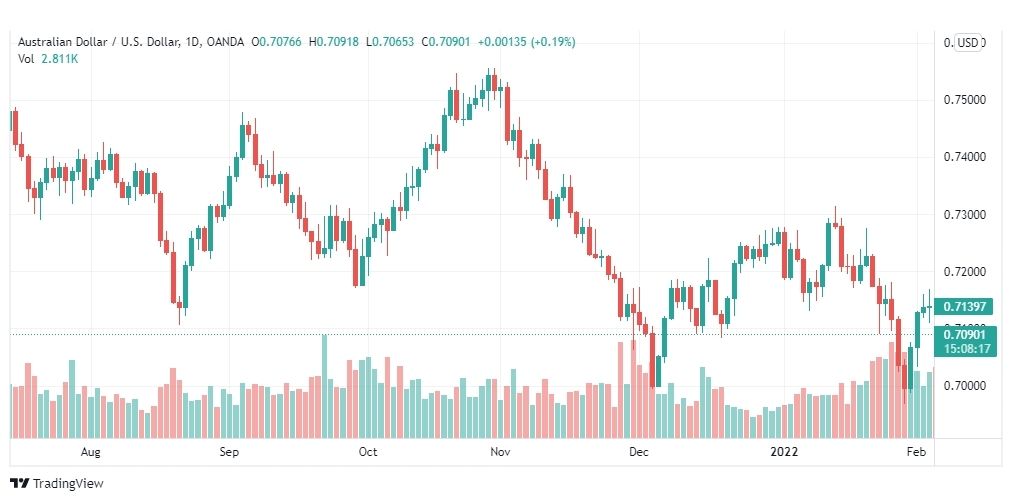This screenshot has height=501, width=1012.
Task: Click the Feb label on time axis
Action: pyautogui.click(x=916, y=452)
